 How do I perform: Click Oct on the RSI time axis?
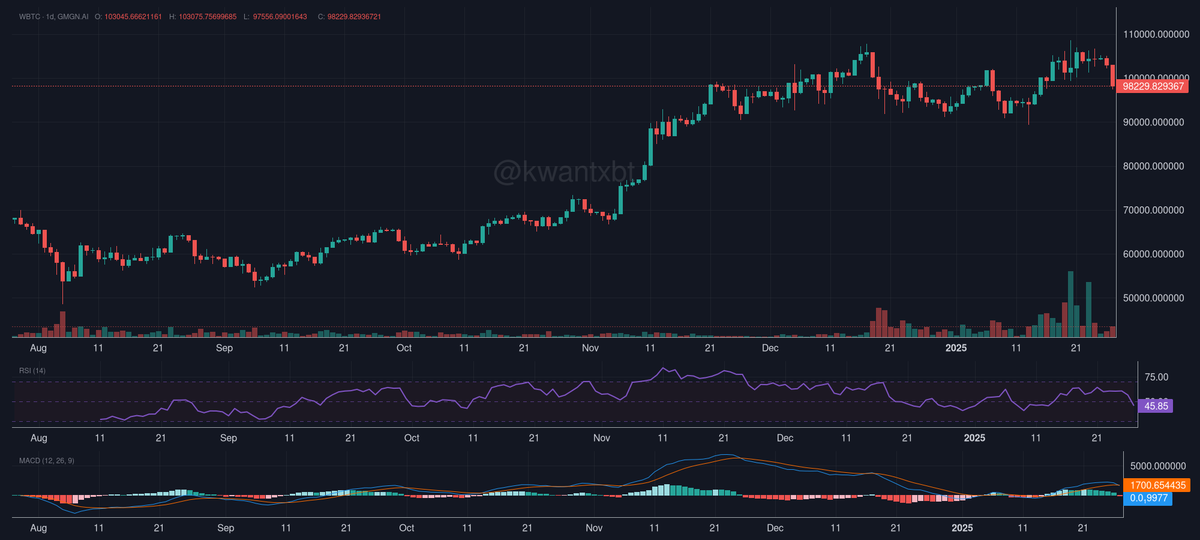[412, 438]
